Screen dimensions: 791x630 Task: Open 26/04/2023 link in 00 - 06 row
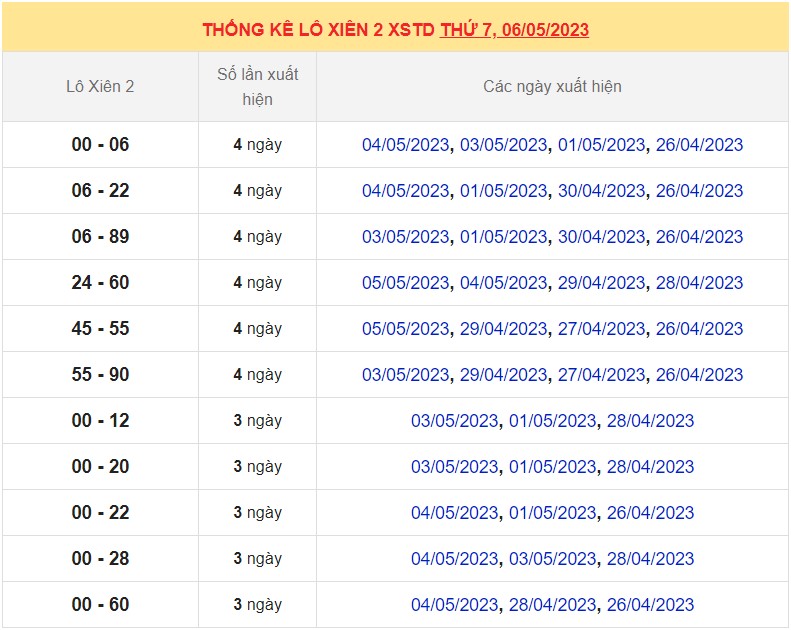[699, 145]
